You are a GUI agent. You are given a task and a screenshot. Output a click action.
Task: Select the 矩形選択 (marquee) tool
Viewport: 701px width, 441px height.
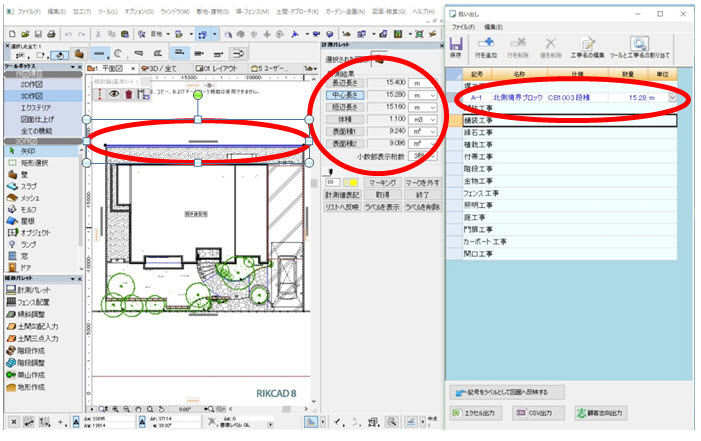click(34, 163)
